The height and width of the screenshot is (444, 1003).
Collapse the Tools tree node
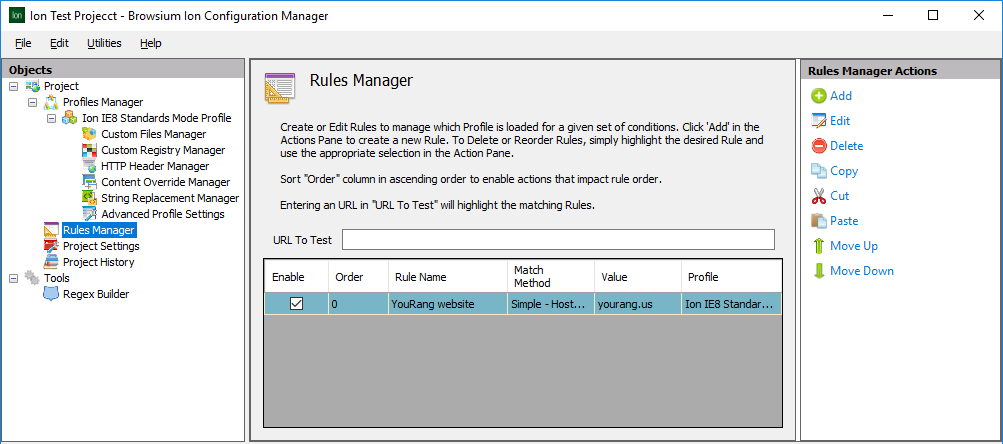pos(13,278)
